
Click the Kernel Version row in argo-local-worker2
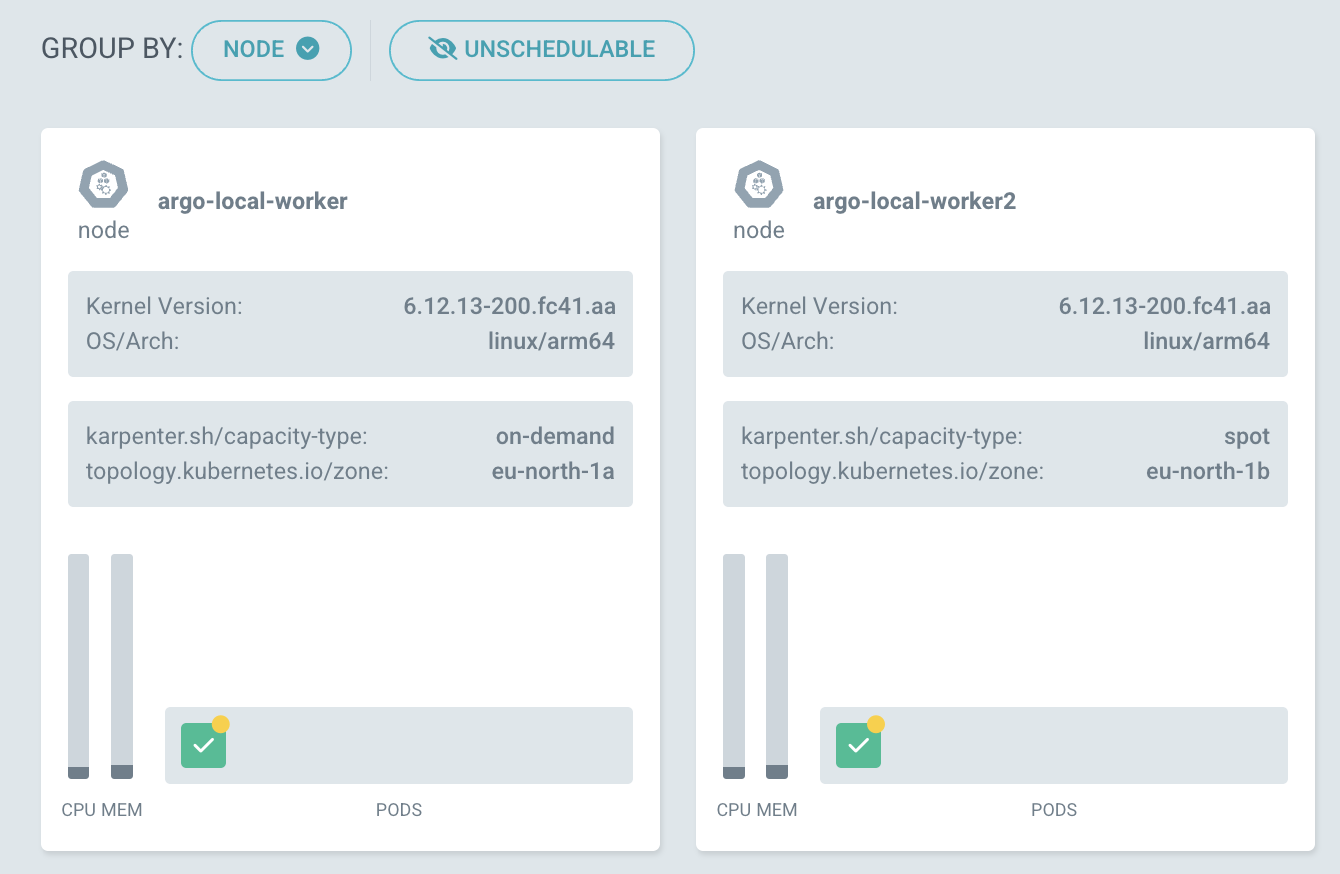[1005, 306]
